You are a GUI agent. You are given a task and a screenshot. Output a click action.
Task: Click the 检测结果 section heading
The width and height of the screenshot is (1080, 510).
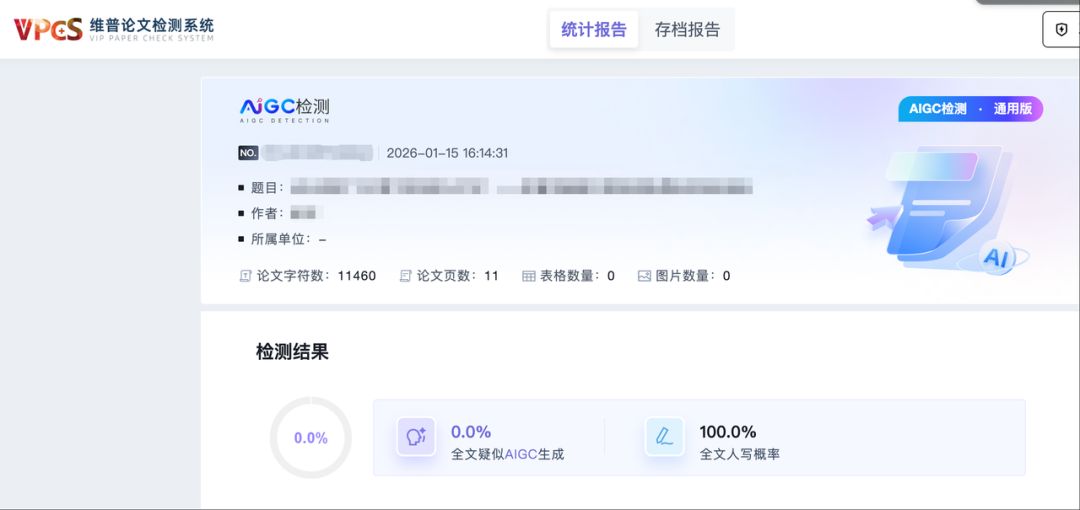point(292,352)
